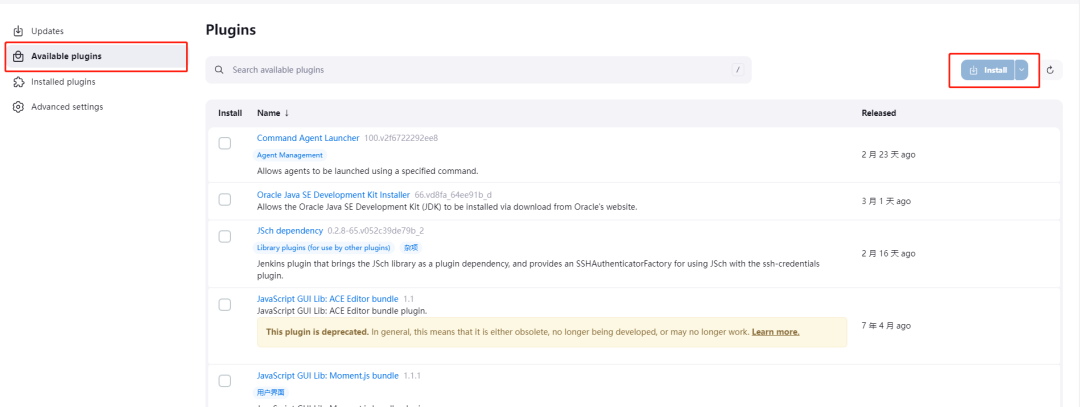Click release date 2 月 23 天 ago
Image resolution: width=1080 pixels, height=407 pixels.
889,155
